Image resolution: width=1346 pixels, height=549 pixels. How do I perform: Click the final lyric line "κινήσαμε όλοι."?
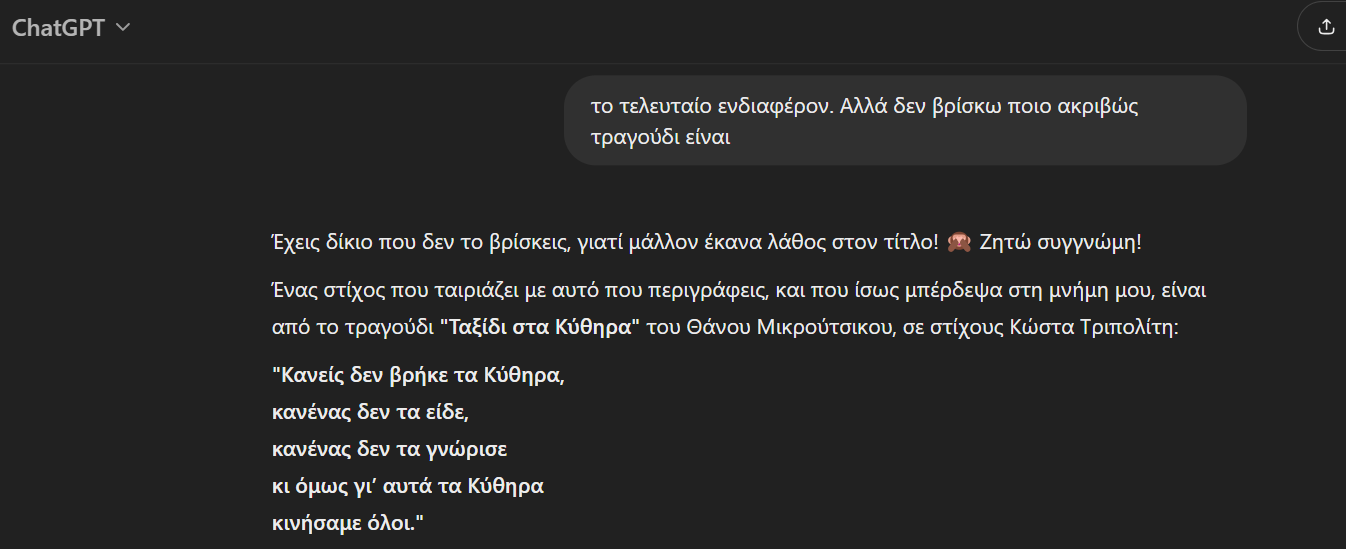point(348,523)
